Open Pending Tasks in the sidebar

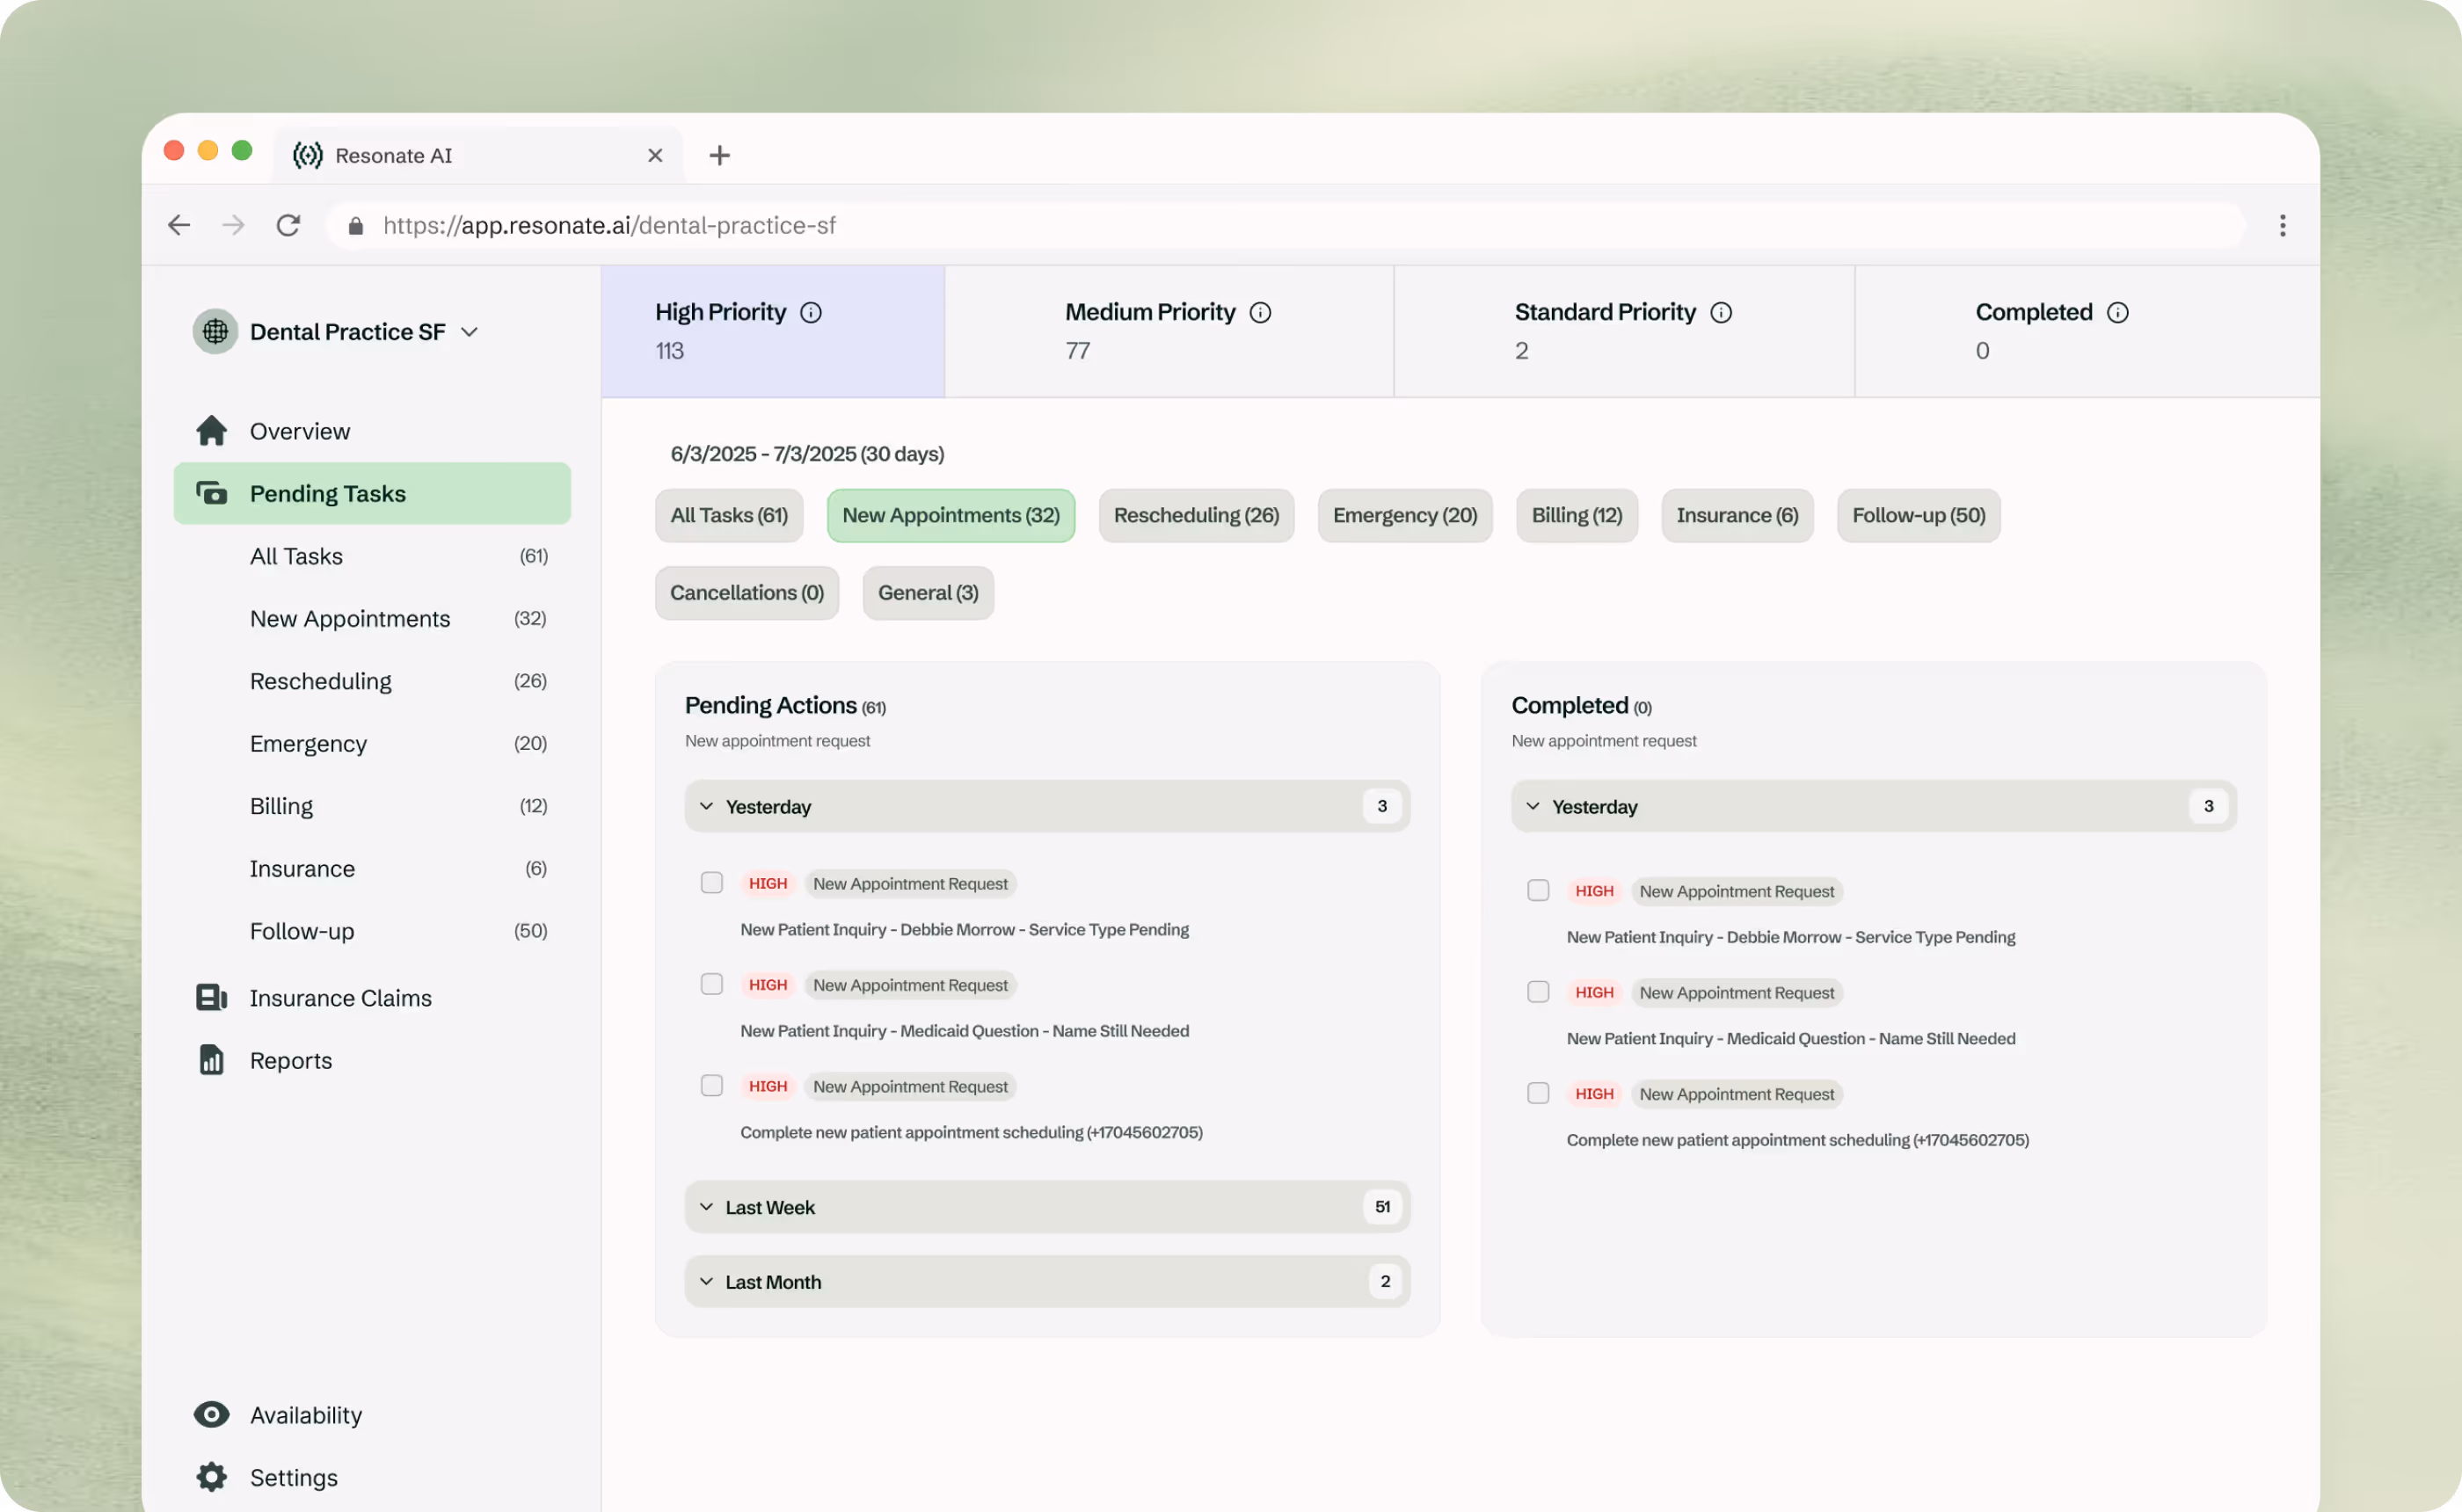372,493
